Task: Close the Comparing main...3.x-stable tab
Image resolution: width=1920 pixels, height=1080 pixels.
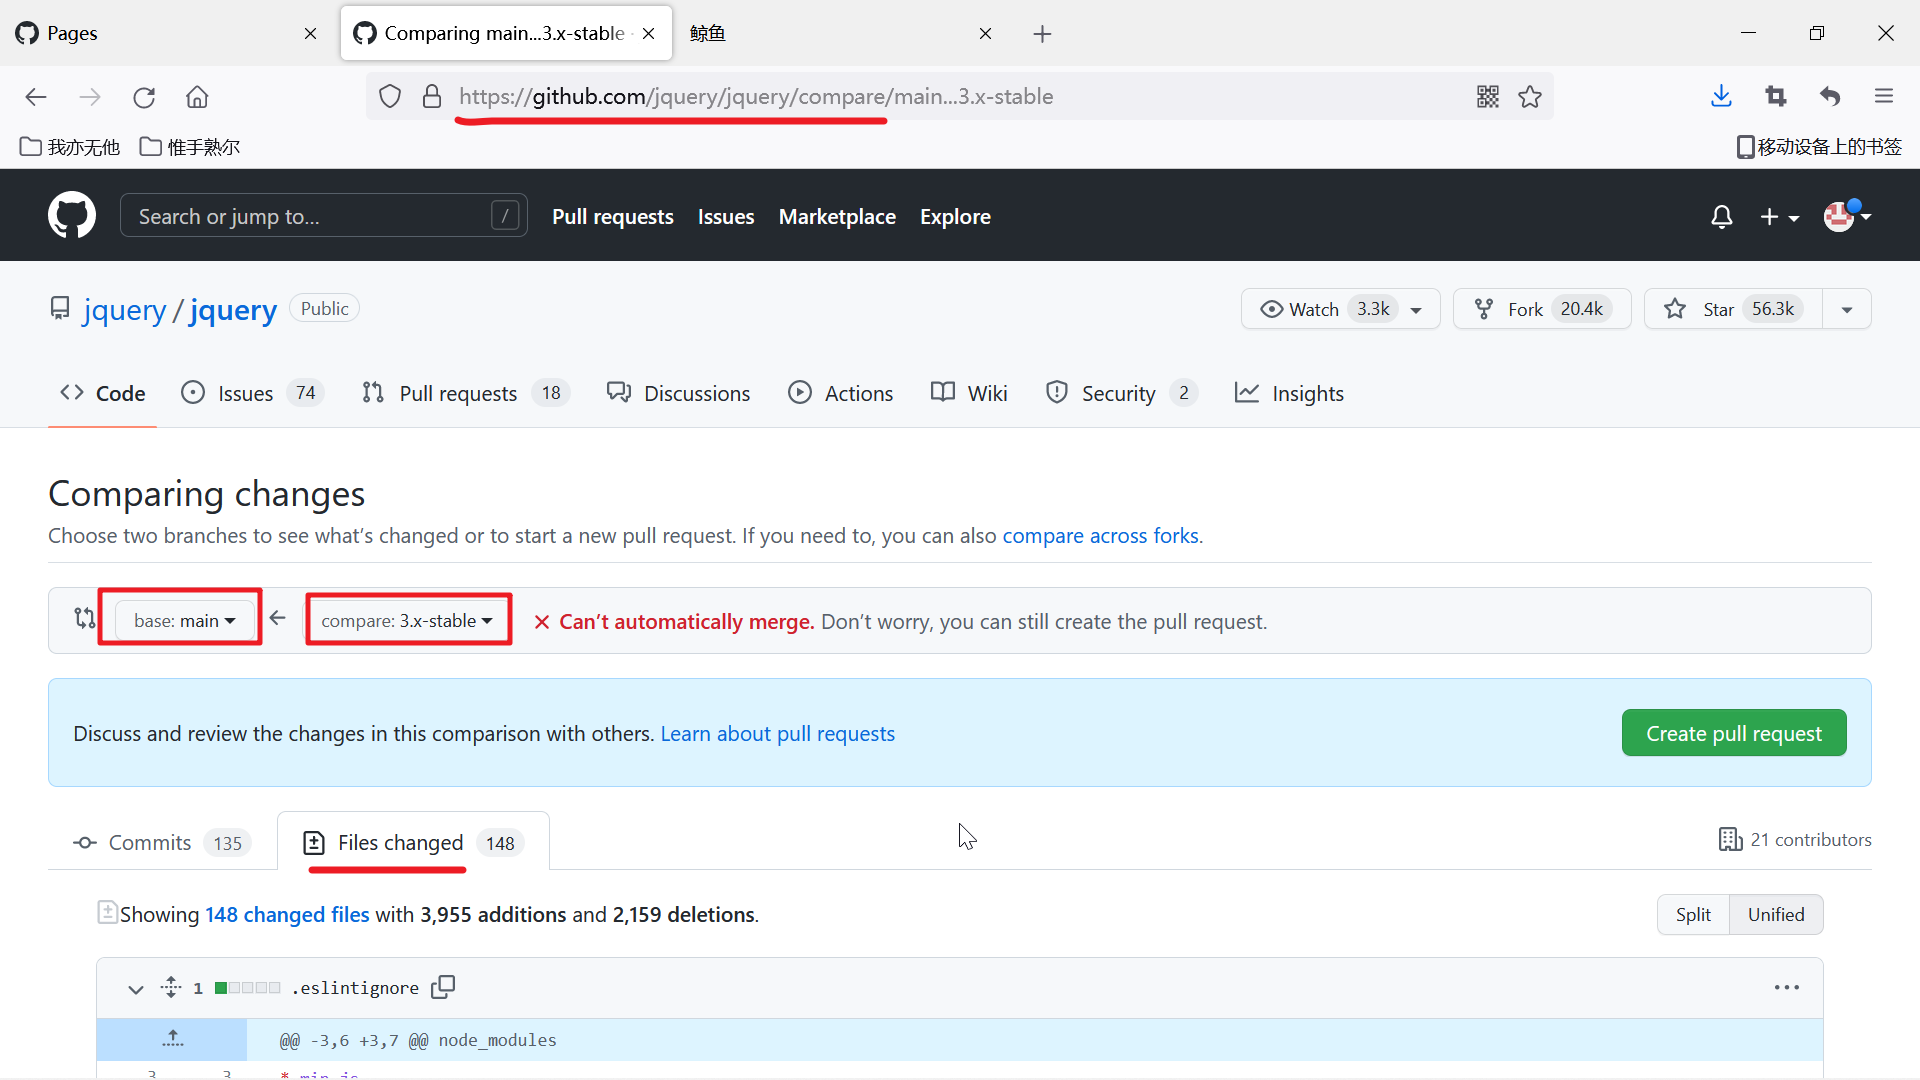Action: point(649,34)
